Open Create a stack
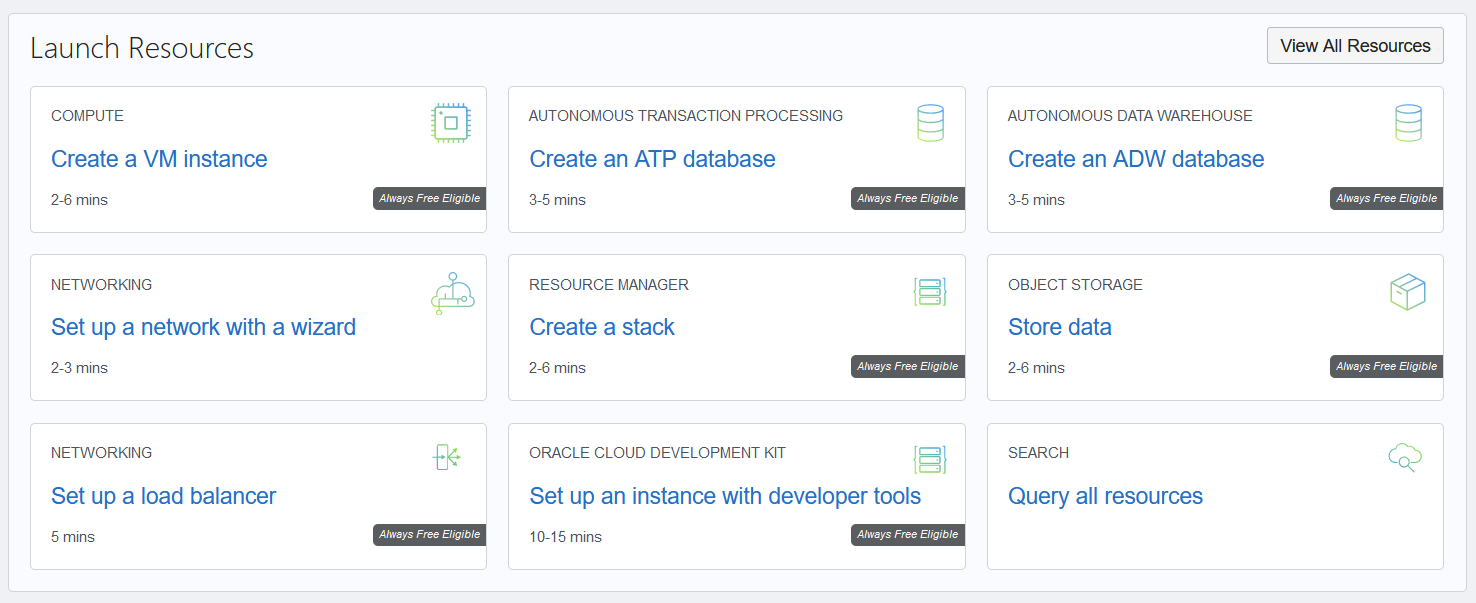1476x603 pixels. click(602, 327)
